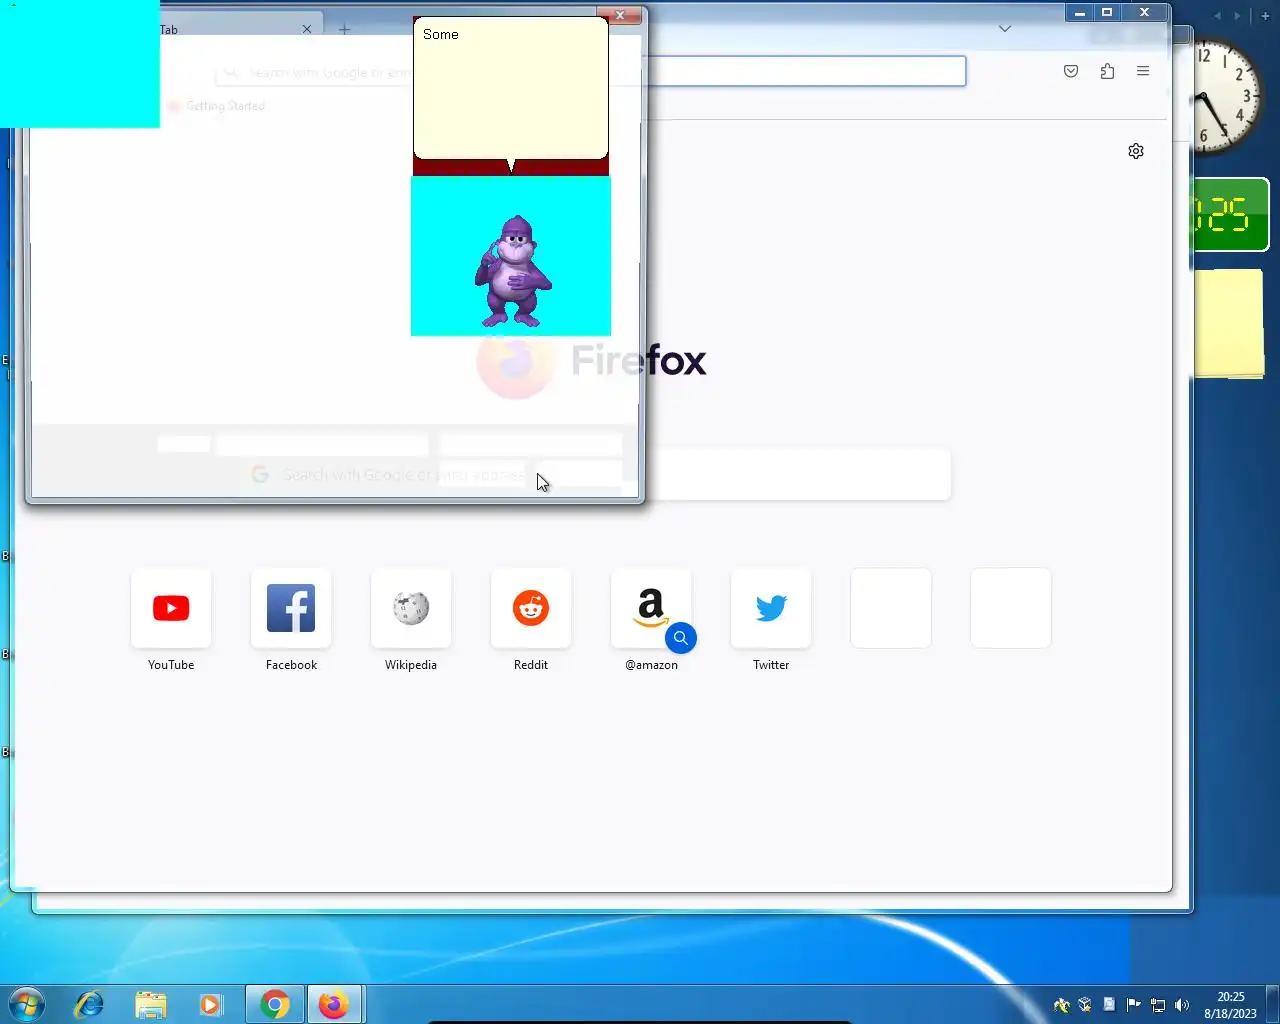
Task: Add gadget with sidebar plus button
Action: [x=1265, y=16]
